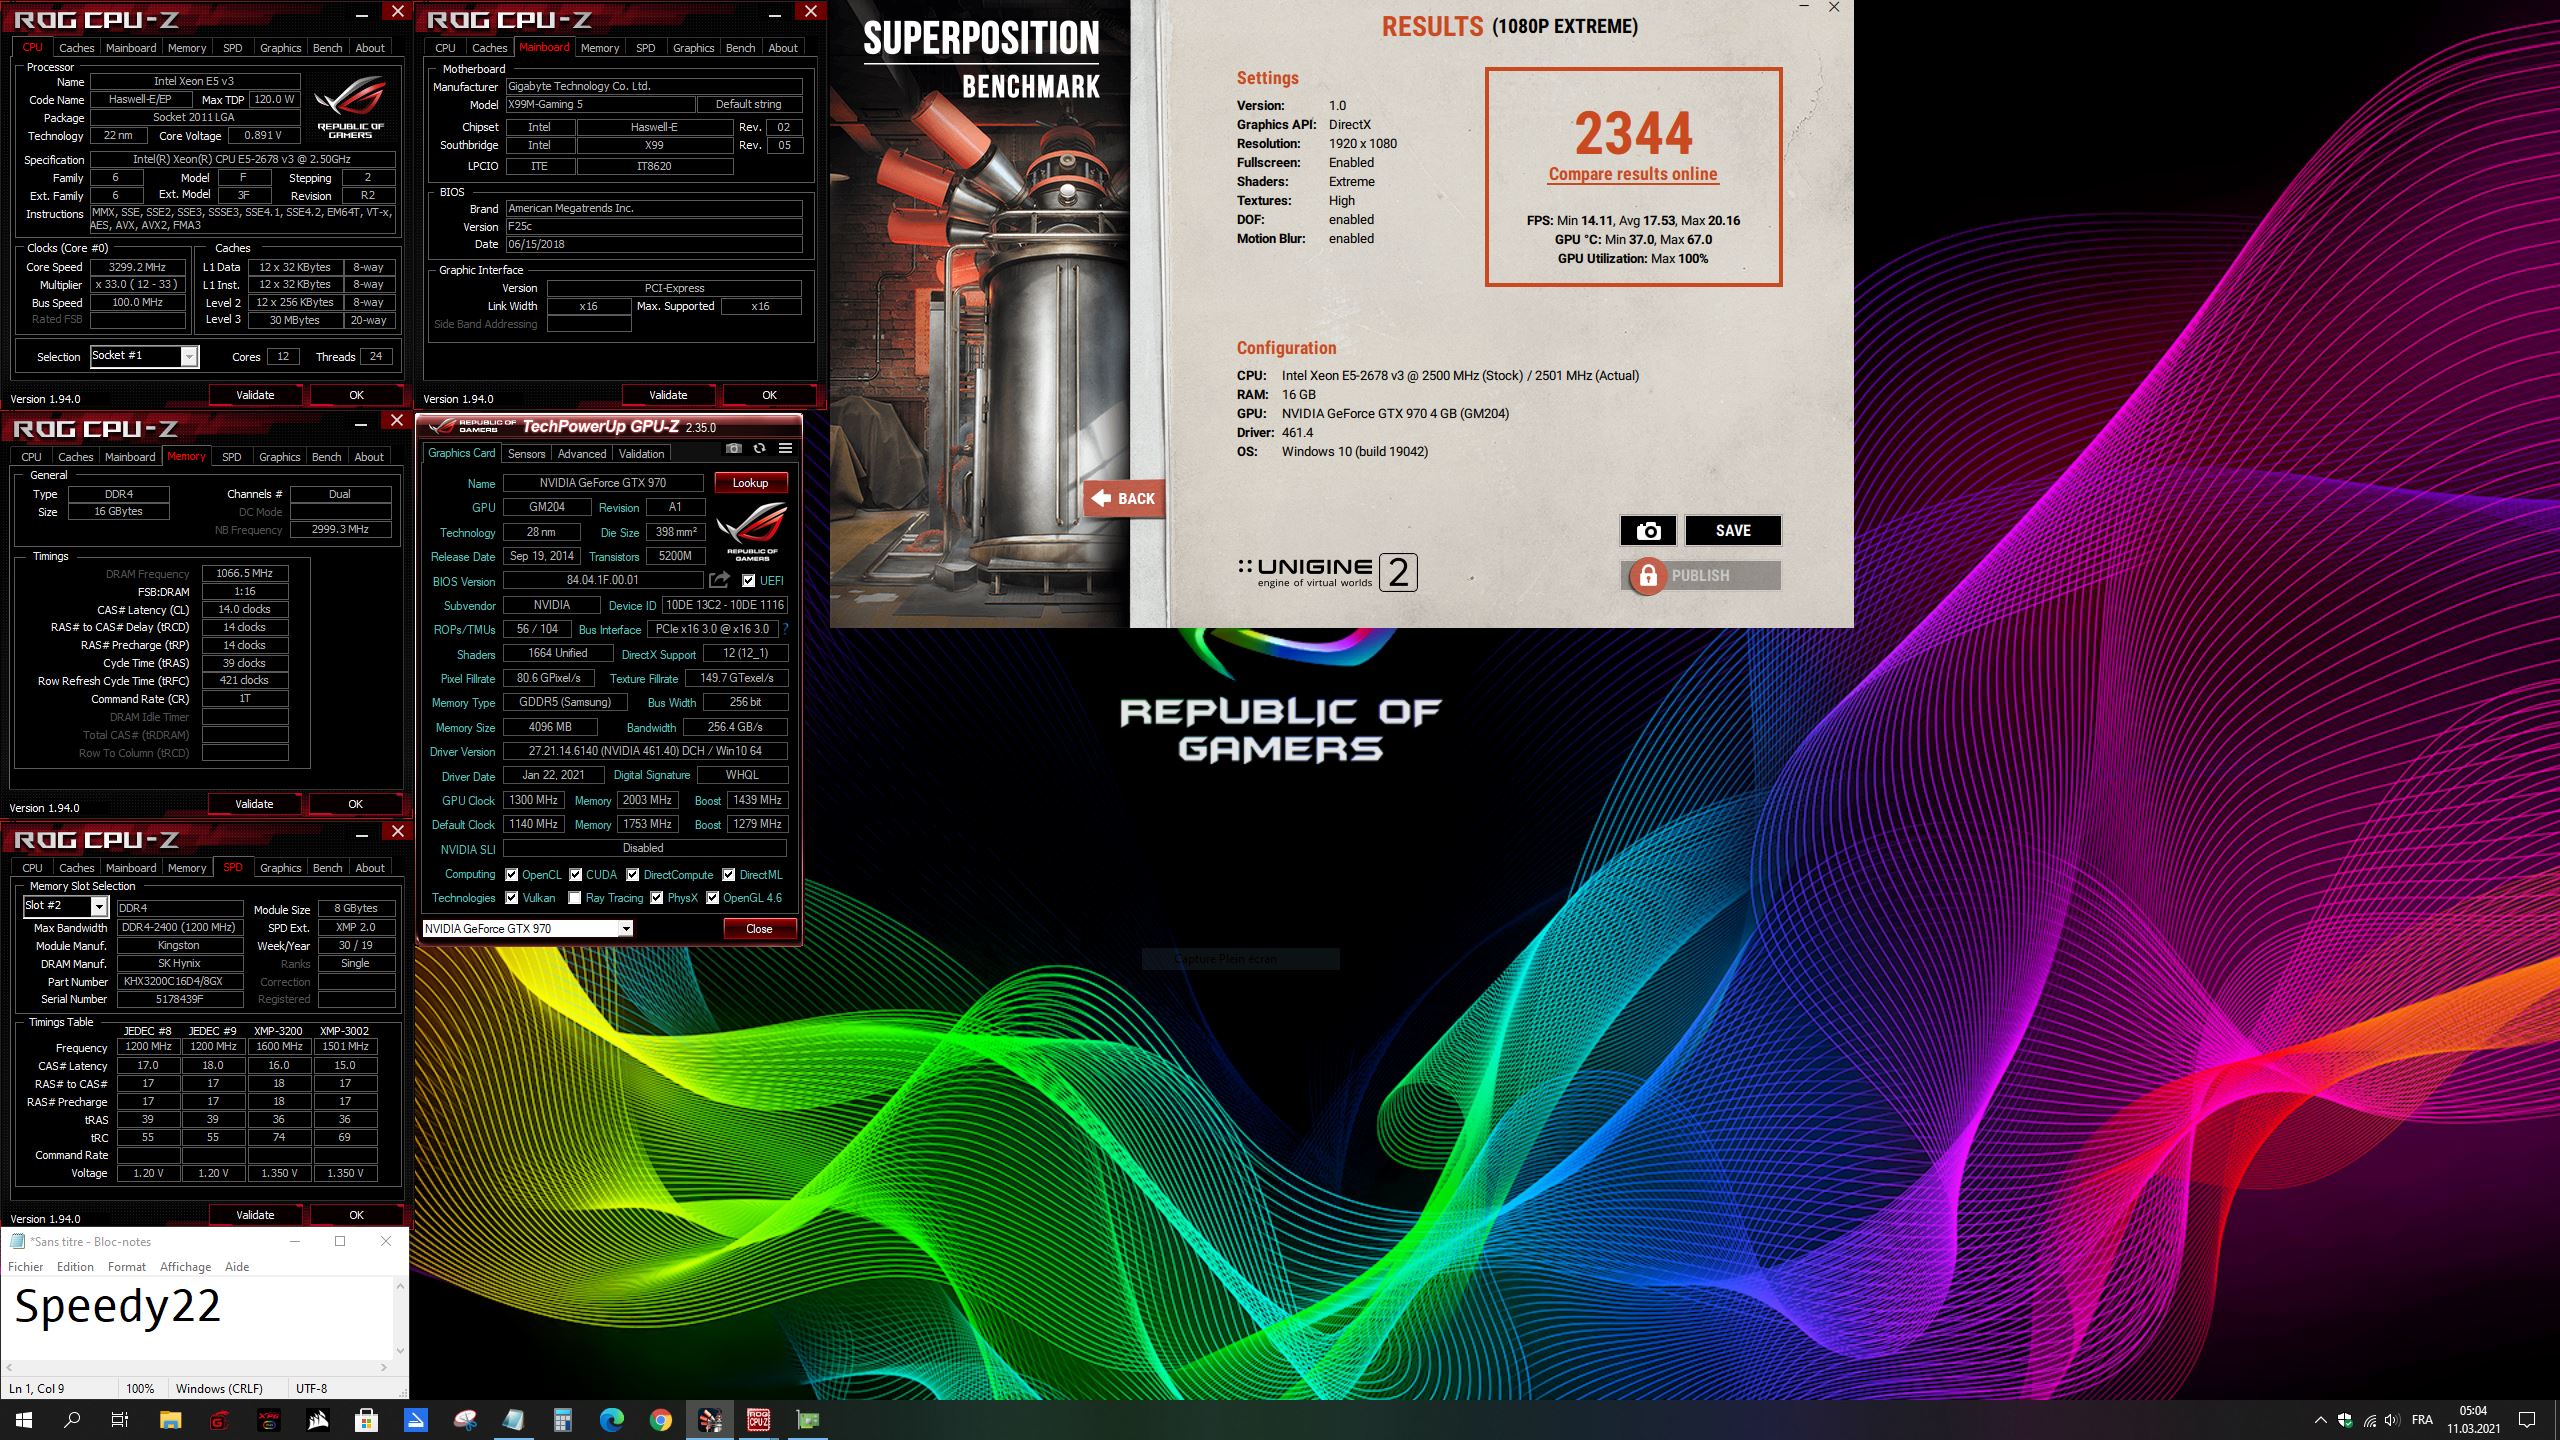Screen dimensions: 2560x1440
Task: Open NVIDIA GeForce GTX 970 GPU selector
Action: click(528, 929)
